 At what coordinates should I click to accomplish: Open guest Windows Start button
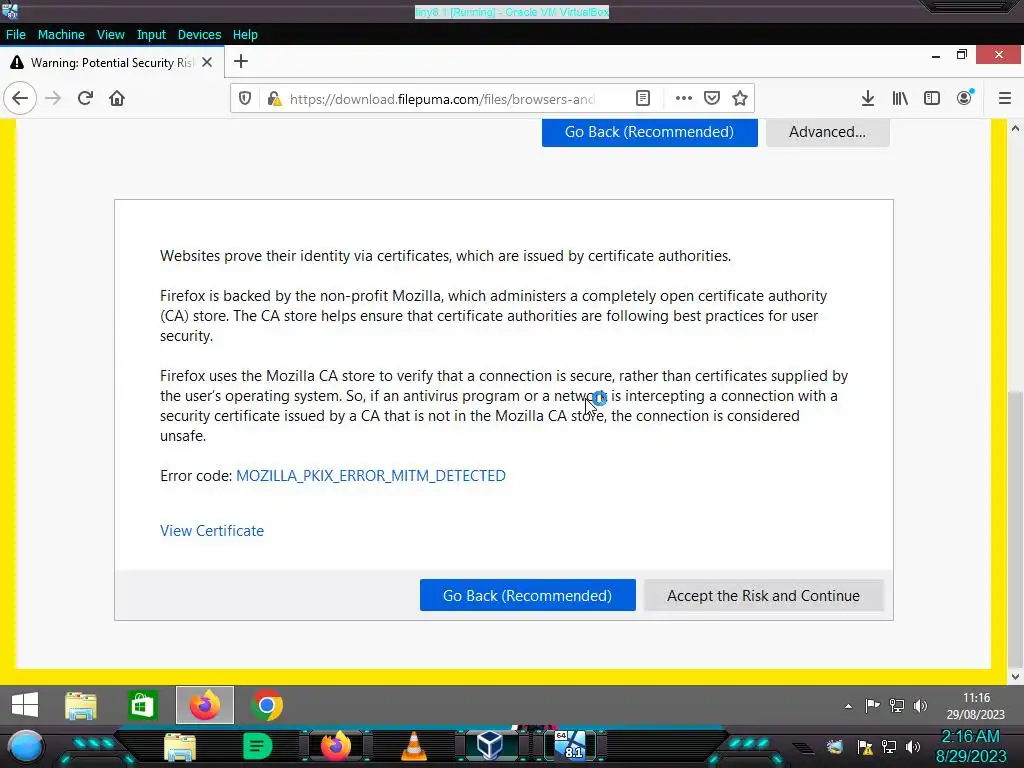[x=25, y=705]
